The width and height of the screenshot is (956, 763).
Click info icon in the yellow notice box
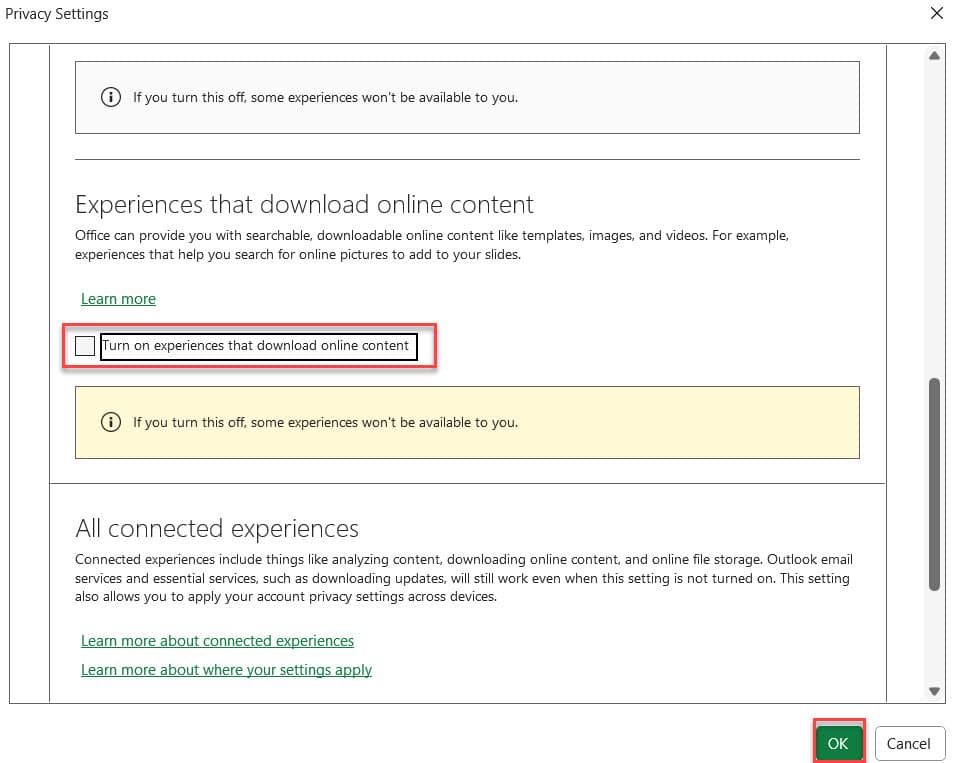point(110,422)
